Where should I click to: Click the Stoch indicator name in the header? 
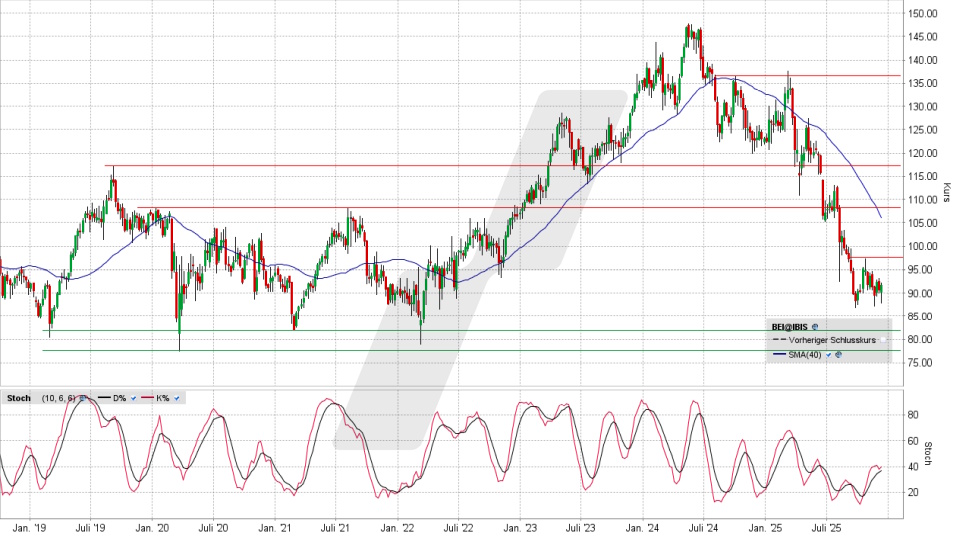18,398
